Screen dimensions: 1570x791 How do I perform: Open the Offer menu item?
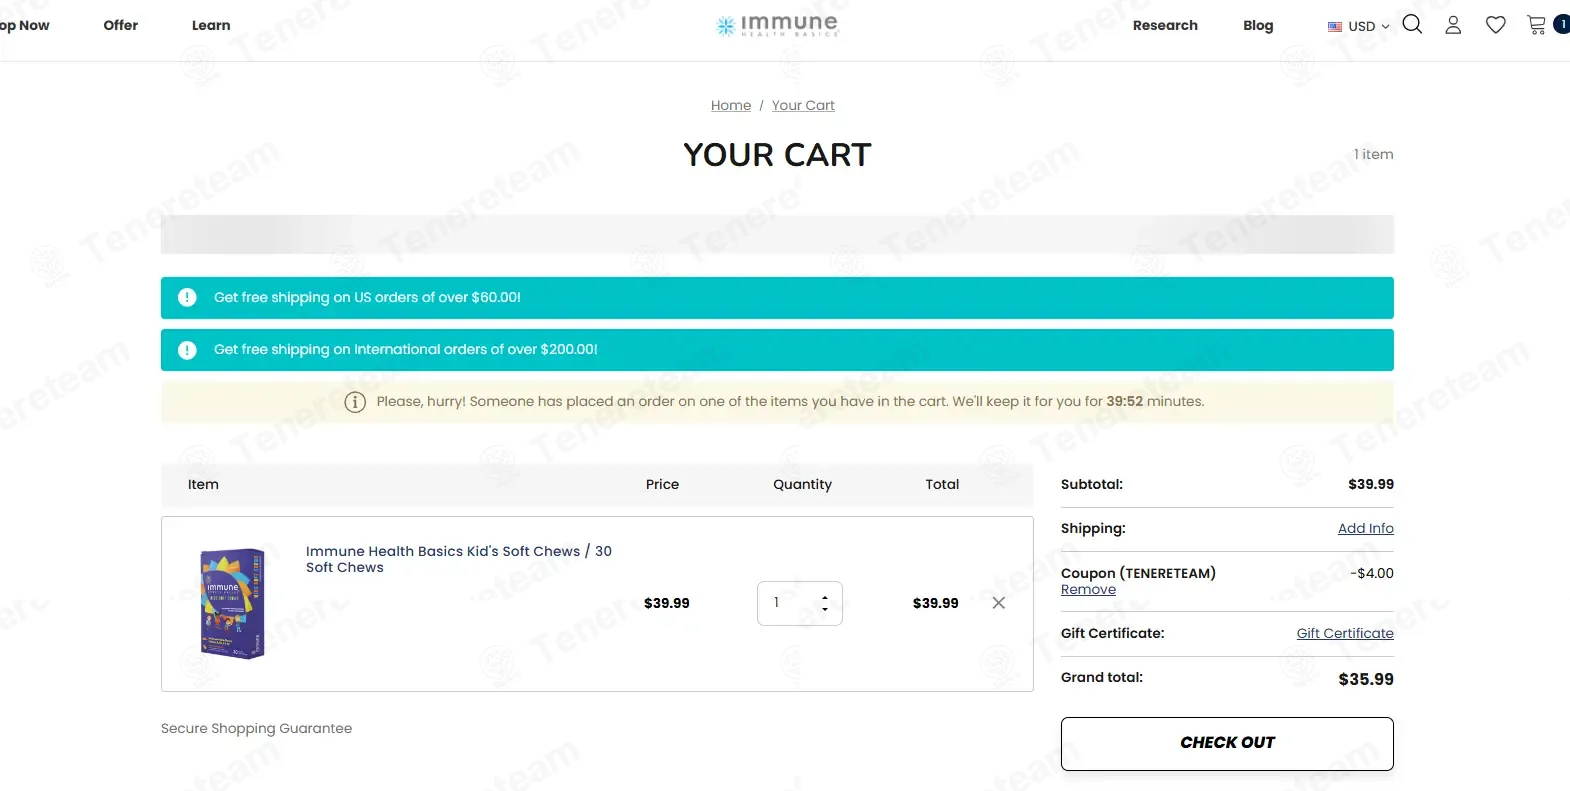pyautogui.click(x=121, y=25)
